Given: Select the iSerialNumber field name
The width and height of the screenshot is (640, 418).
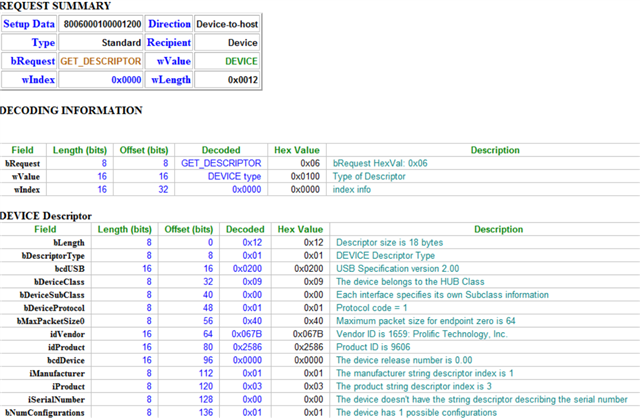Looking at the screenshot, I should coord(56,399).
